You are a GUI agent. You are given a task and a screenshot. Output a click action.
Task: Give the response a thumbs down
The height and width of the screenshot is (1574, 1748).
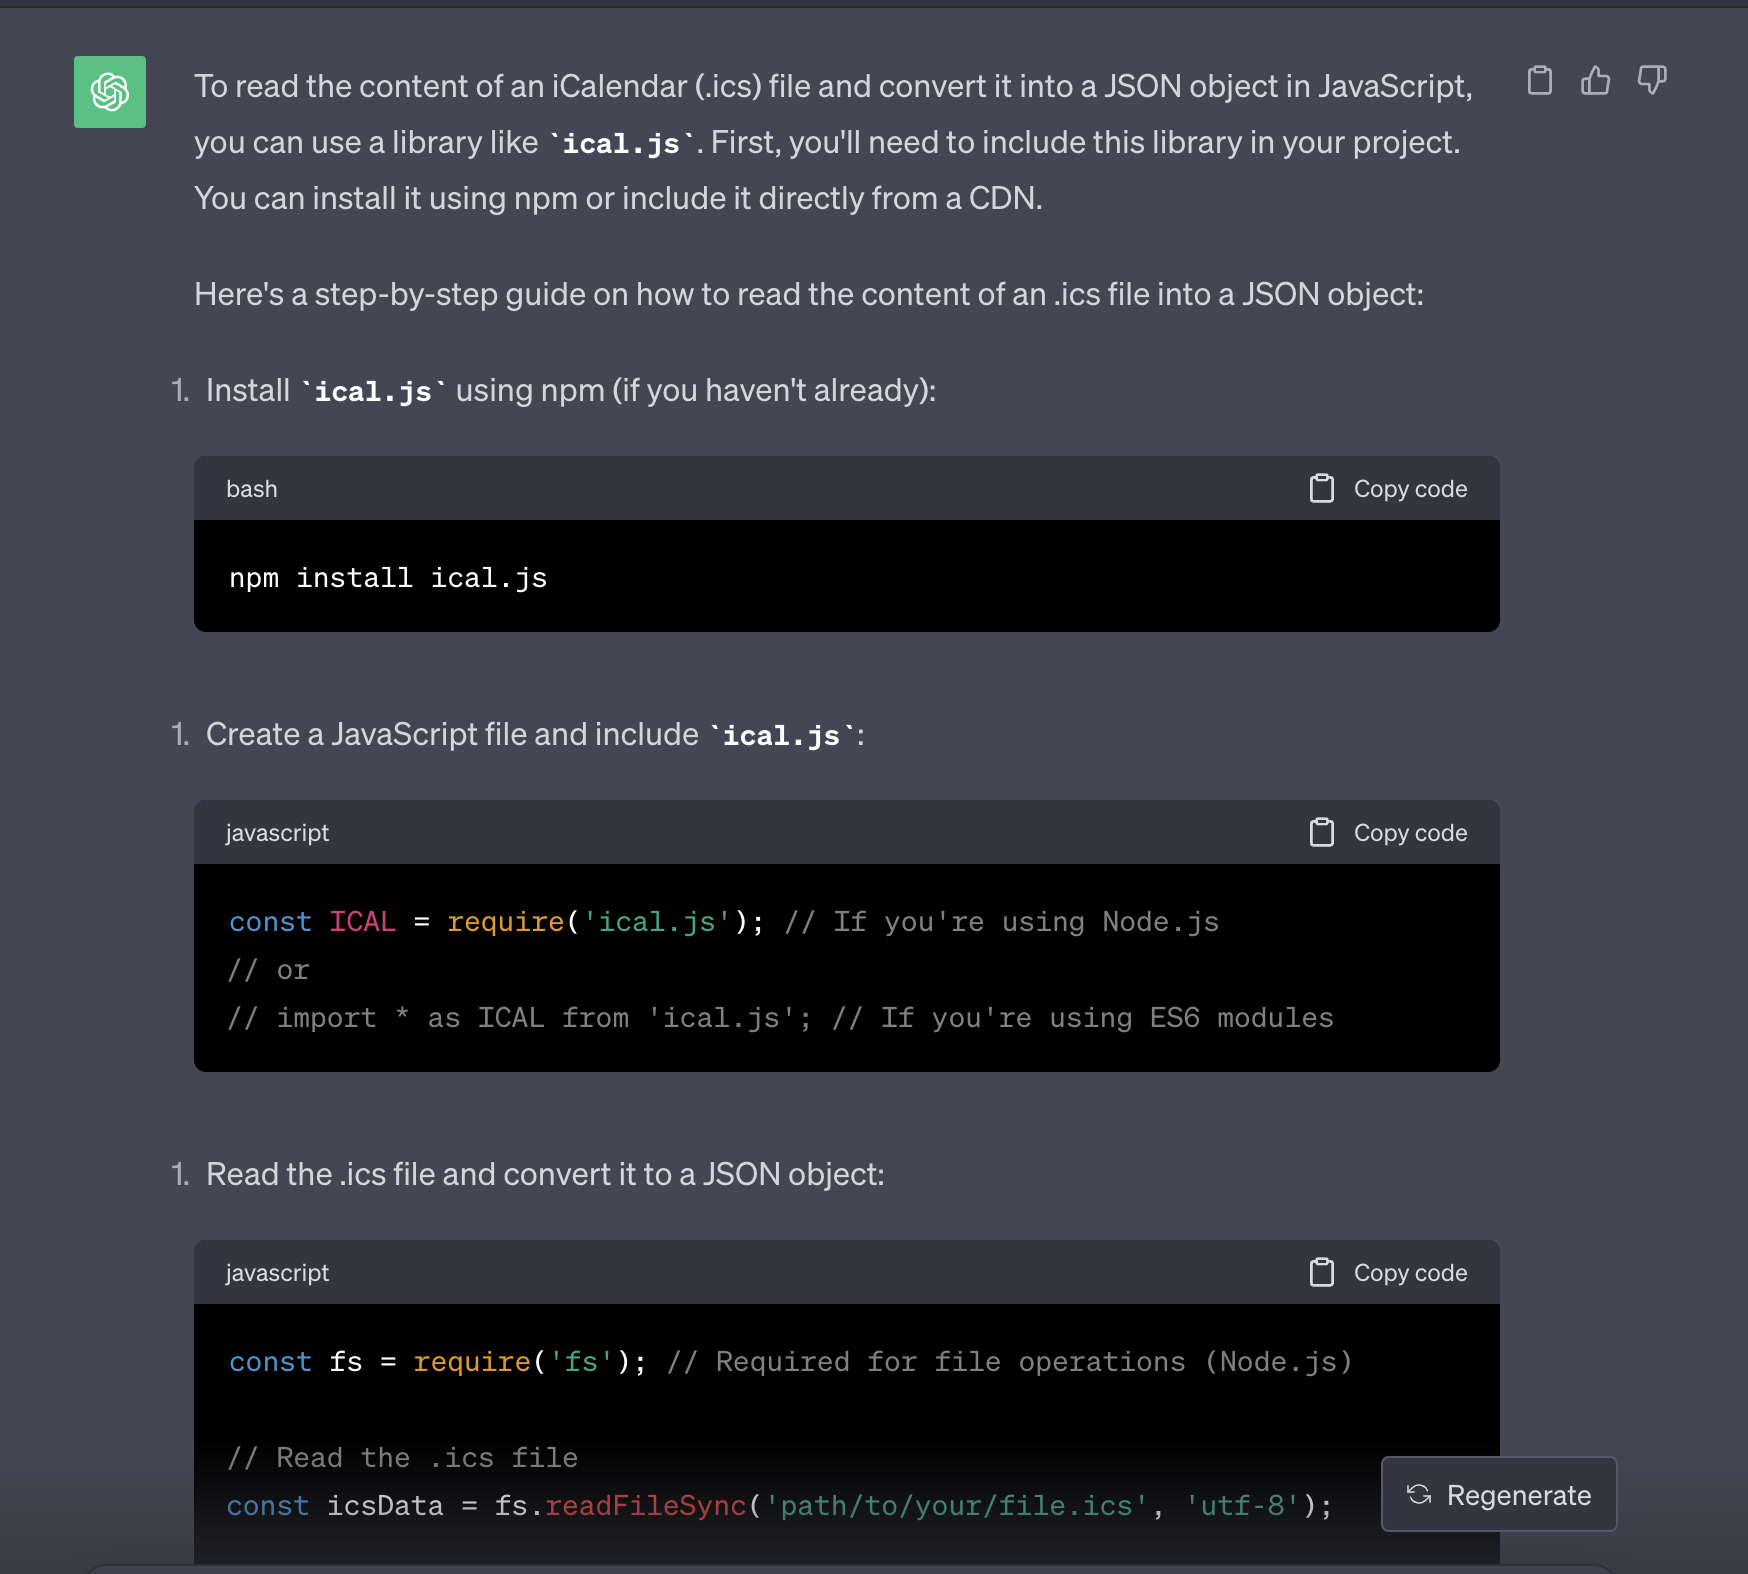point(1652,80)
